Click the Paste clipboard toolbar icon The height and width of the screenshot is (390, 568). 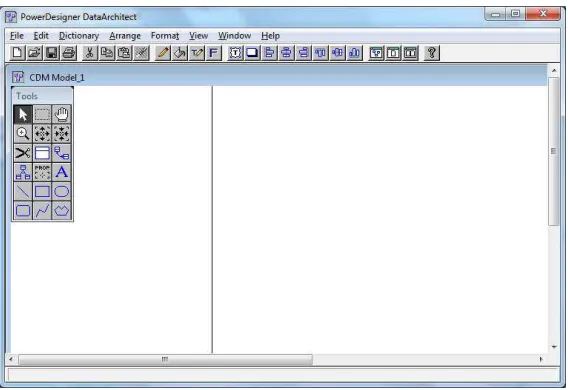click(x=124, y=53)
